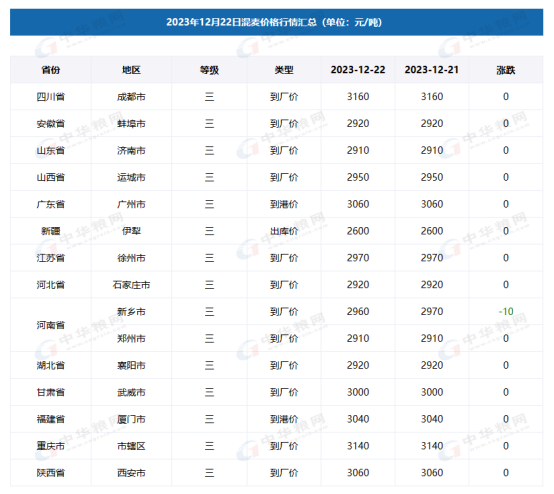Select the green -10 change value

tap(506, 311)
